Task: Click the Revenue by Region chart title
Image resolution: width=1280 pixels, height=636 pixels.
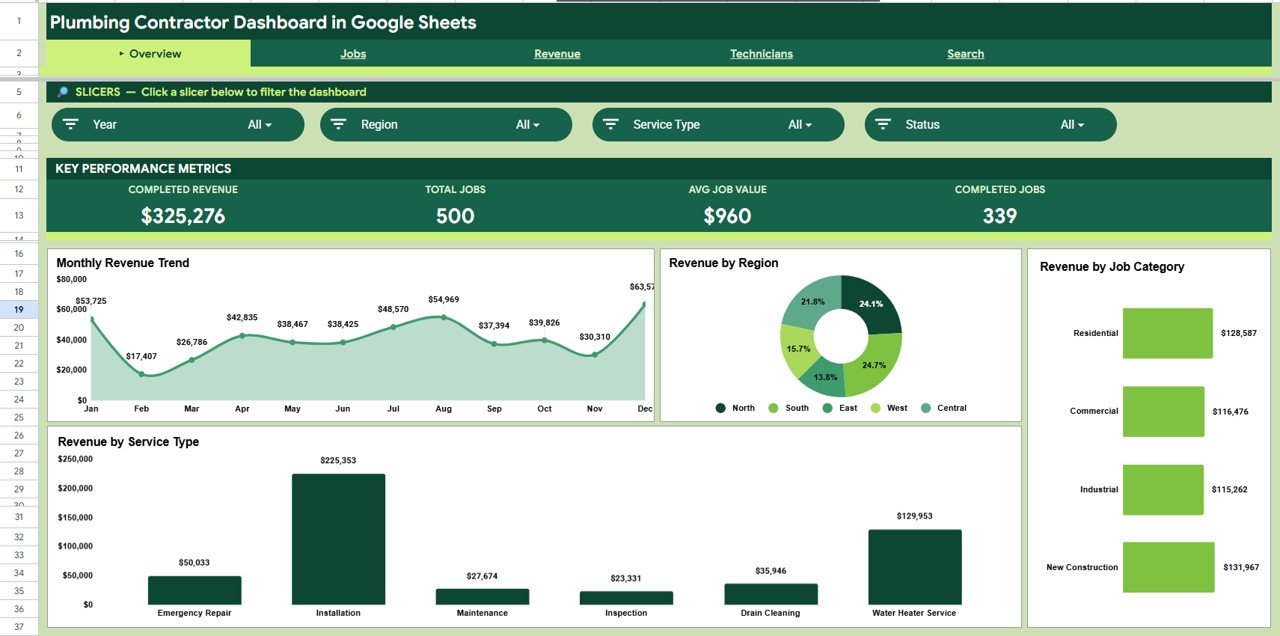Action: pyautogui.click(x=724, y=263)
